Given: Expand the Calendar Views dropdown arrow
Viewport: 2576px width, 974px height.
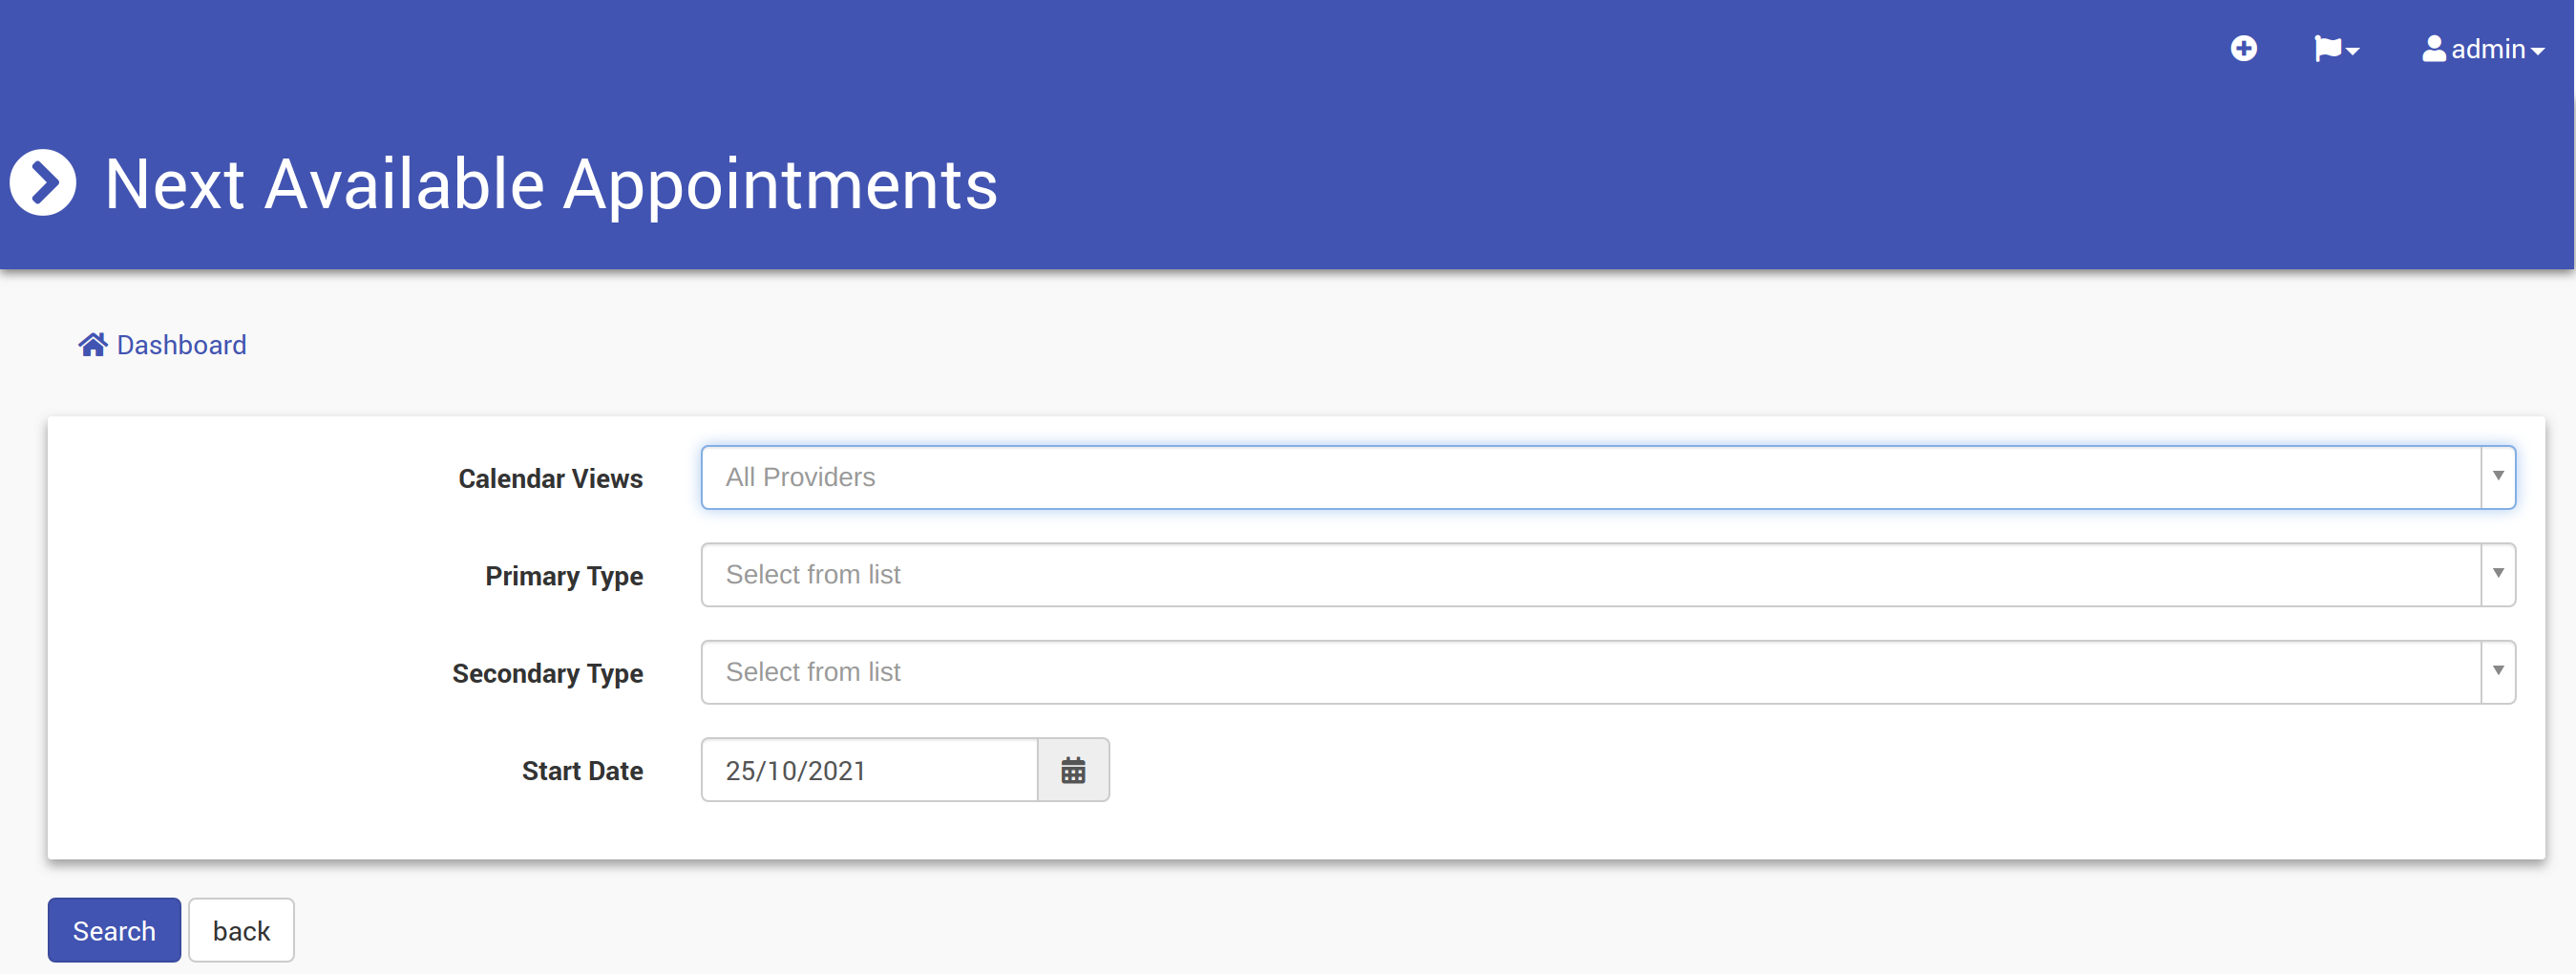Looking at the screenshot, I should click(2497, 477).
